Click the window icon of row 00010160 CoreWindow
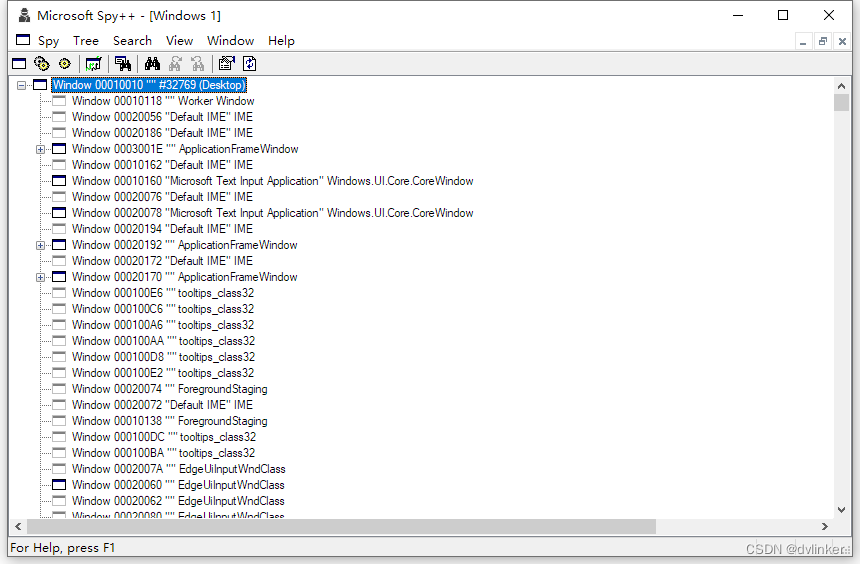 [59, 181]
